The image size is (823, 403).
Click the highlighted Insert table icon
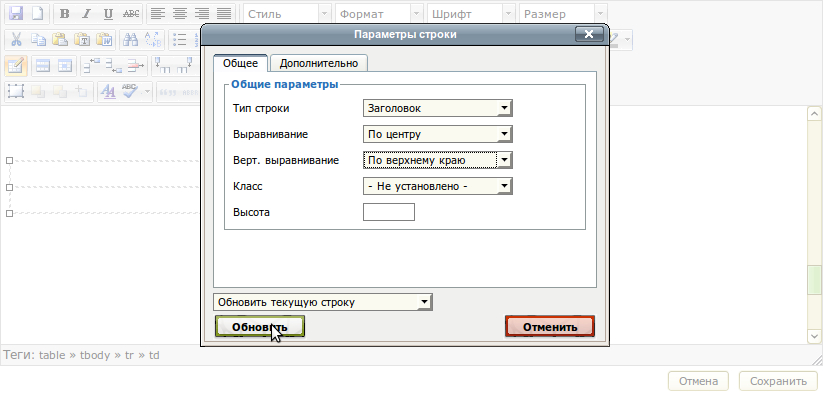pyautogui.click(x=16, y=66)
